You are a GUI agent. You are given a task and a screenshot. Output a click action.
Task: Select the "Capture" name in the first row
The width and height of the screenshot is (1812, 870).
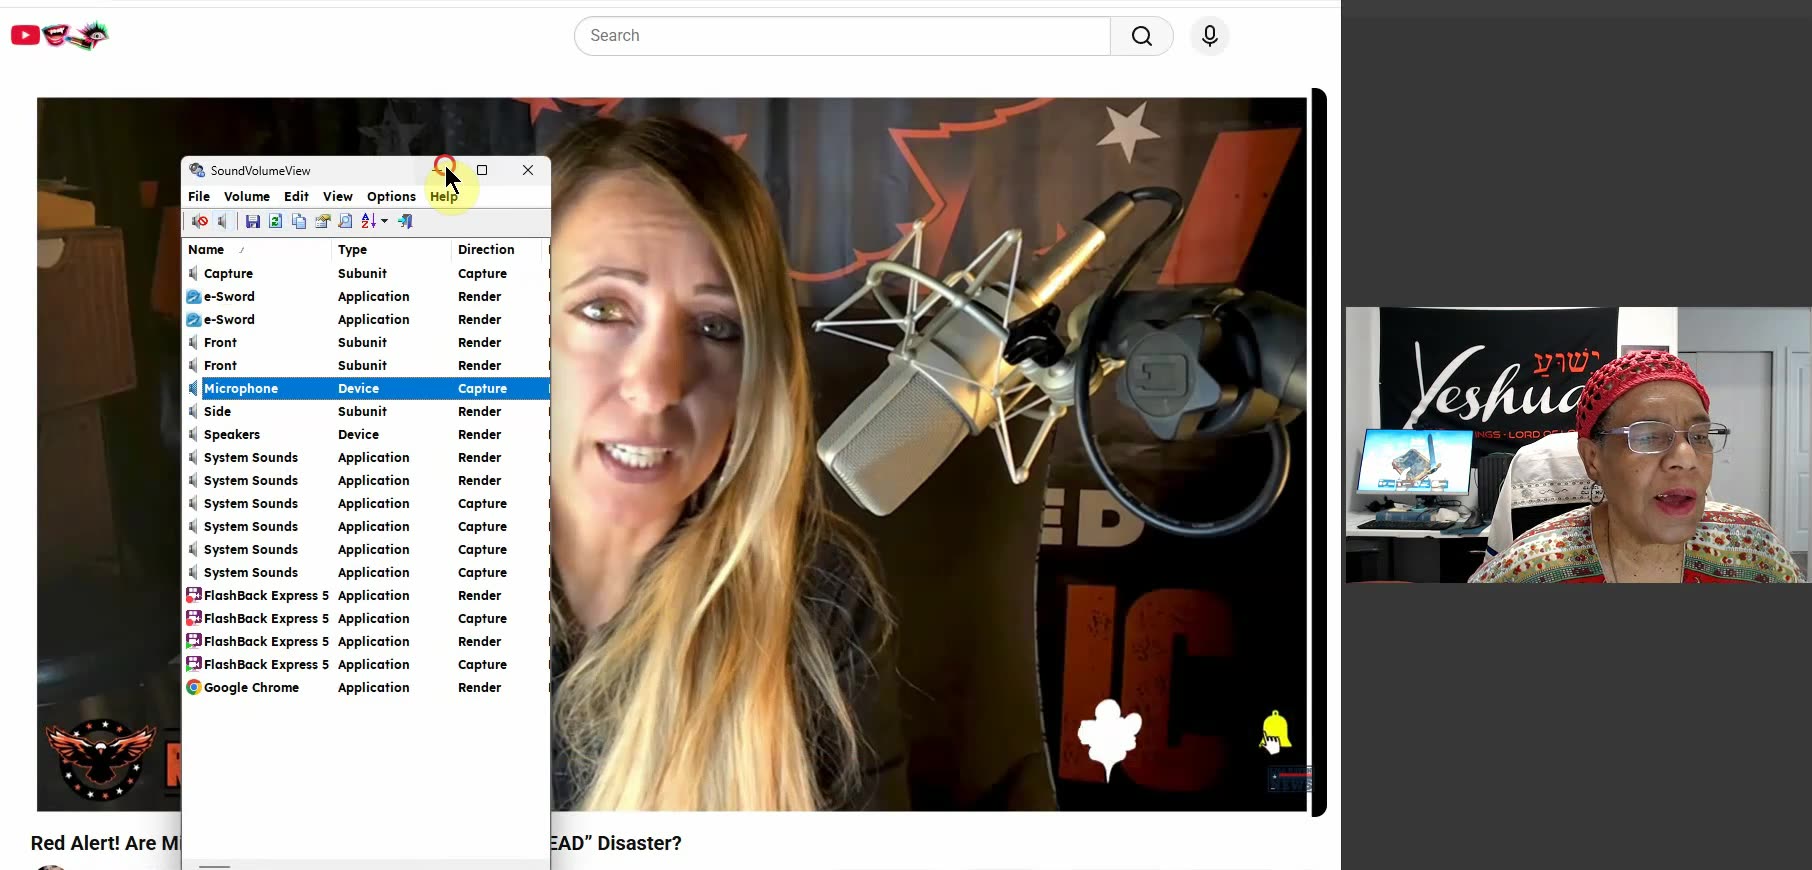228,273
